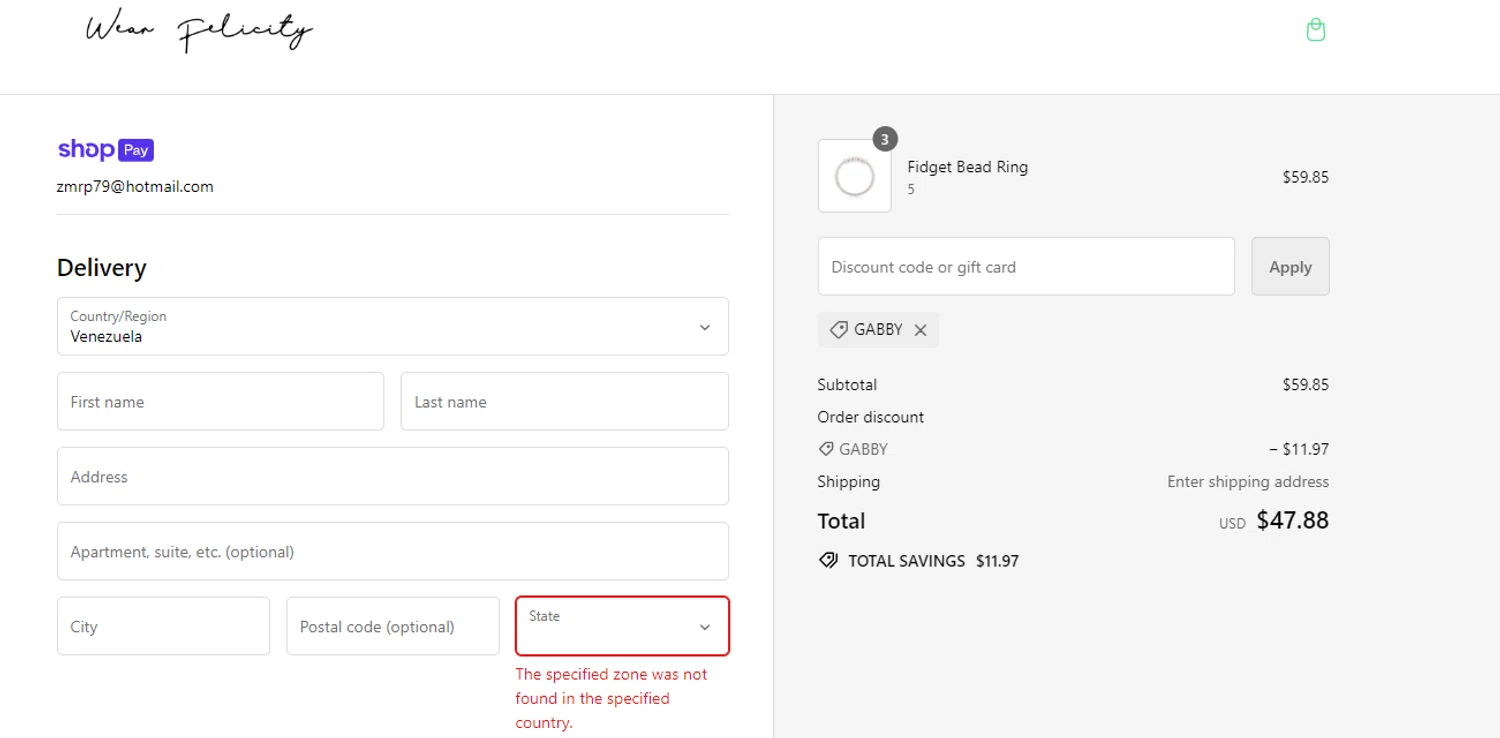1500x738 pixels.
Task: Open the shopping bag cart icon
Action: [x=1316, y=30]
